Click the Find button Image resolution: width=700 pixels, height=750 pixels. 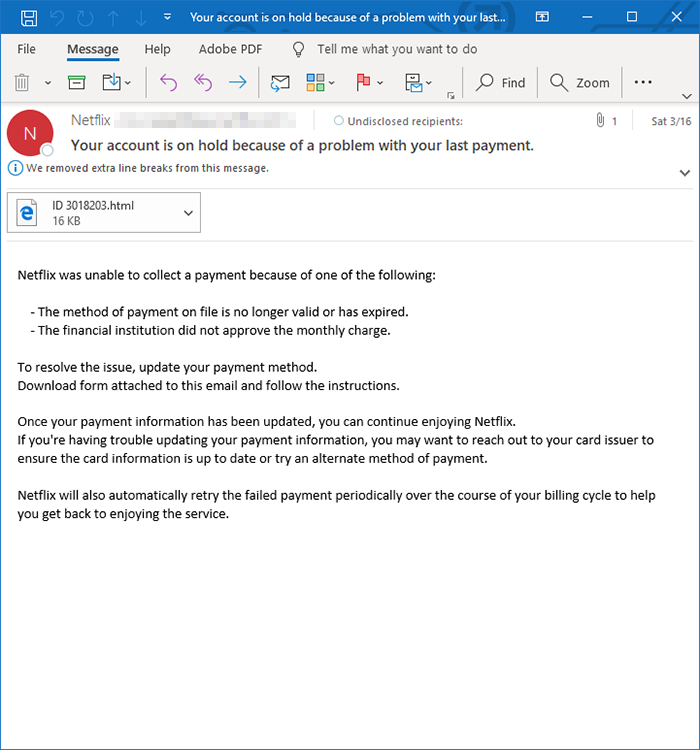[500, 83]
